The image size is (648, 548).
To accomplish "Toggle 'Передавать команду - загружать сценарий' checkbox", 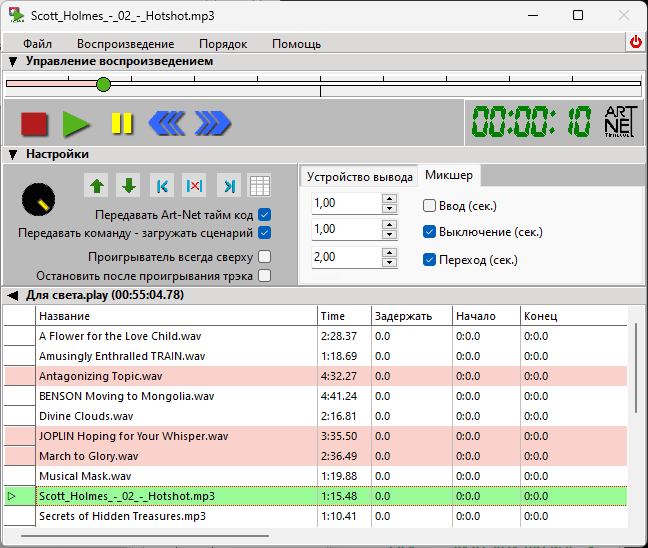I will point(264,233).
